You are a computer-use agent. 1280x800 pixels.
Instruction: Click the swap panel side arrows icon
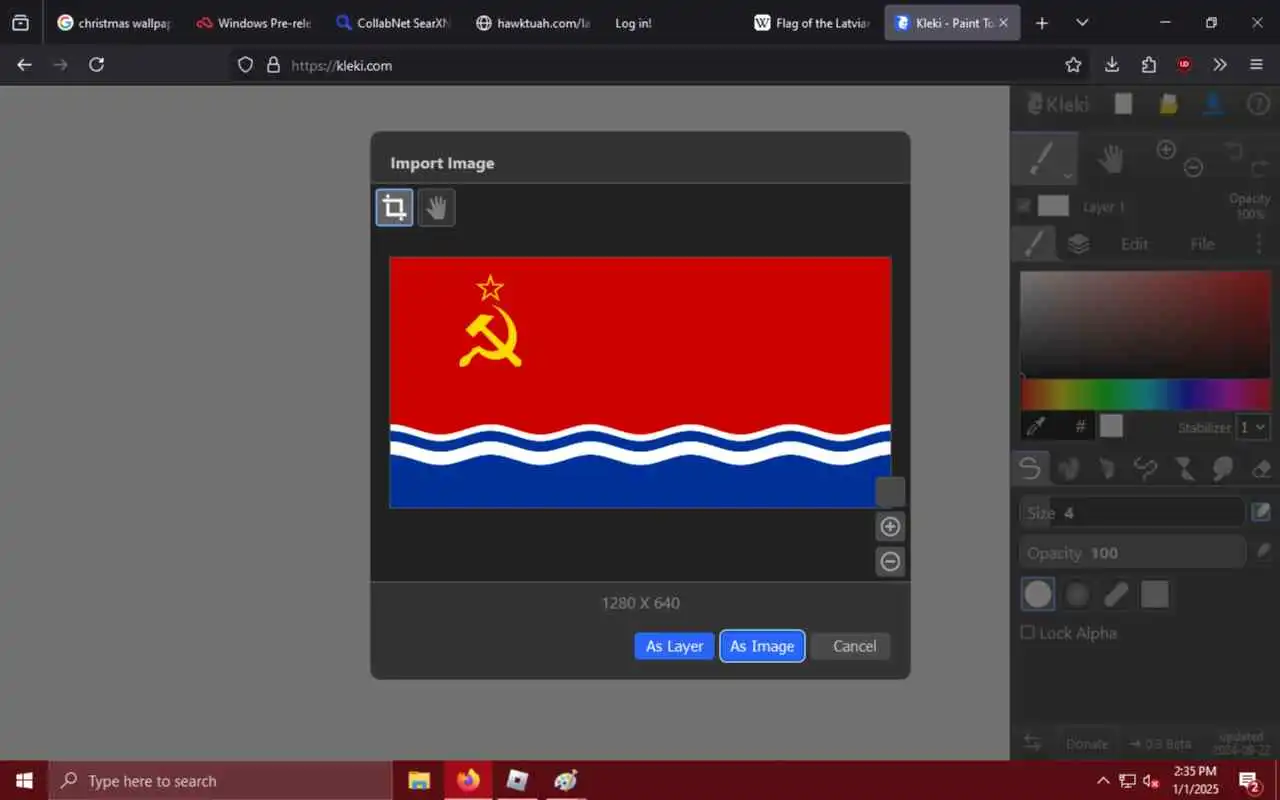[x=1033, y=743]
